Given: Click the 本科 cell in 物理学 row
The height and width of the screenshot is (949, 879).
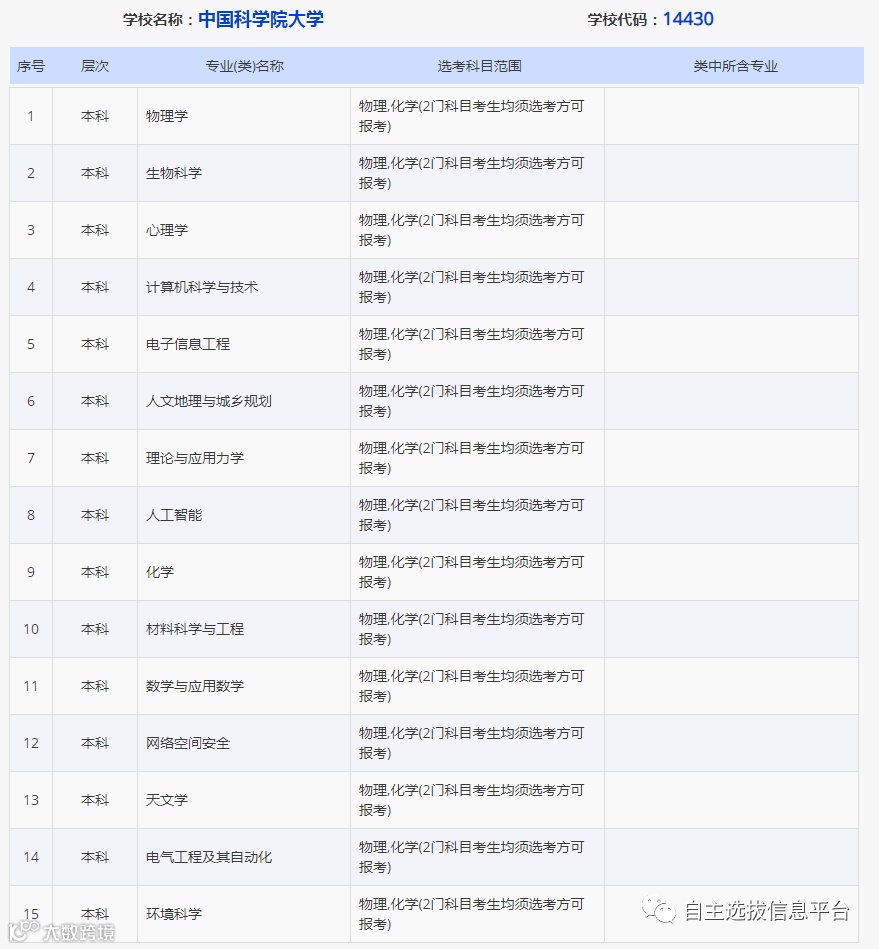Looking at the screenshot, I should click(x=95, y=116).
